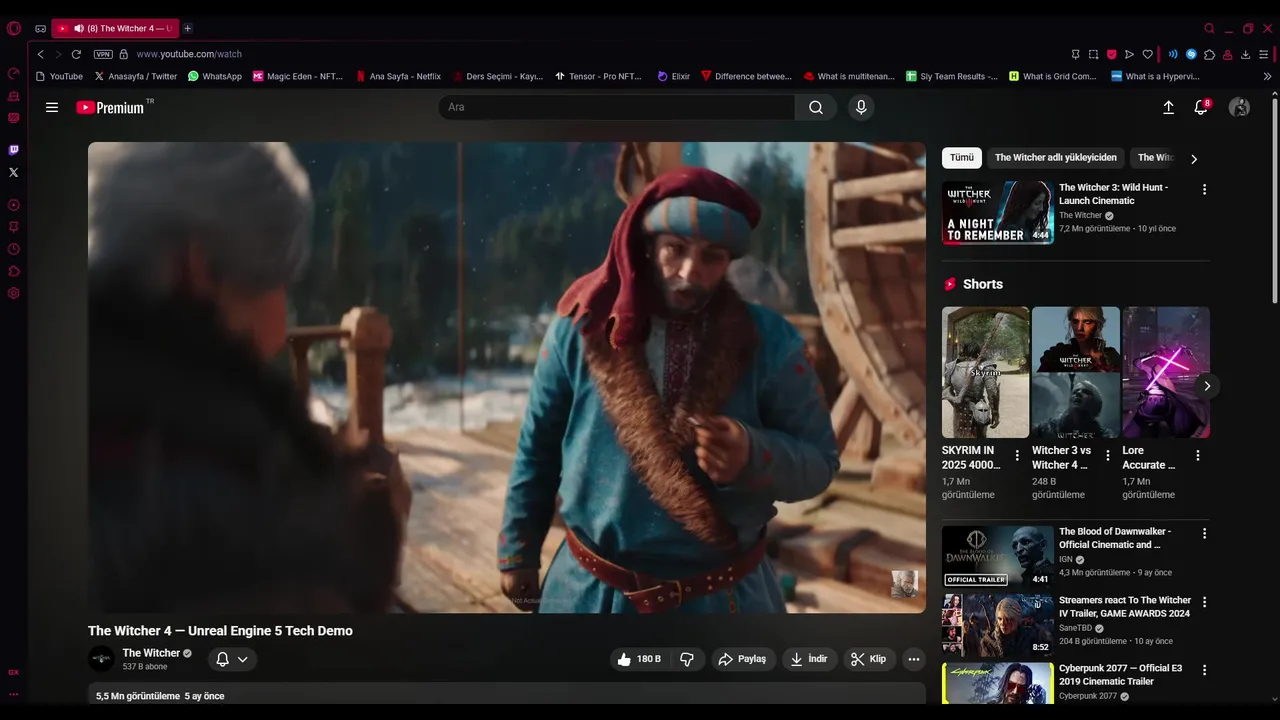Viewport: 1280px width, 720px height.
Task: Open the YouTube account avatar menu
Action: [1239, 107]
